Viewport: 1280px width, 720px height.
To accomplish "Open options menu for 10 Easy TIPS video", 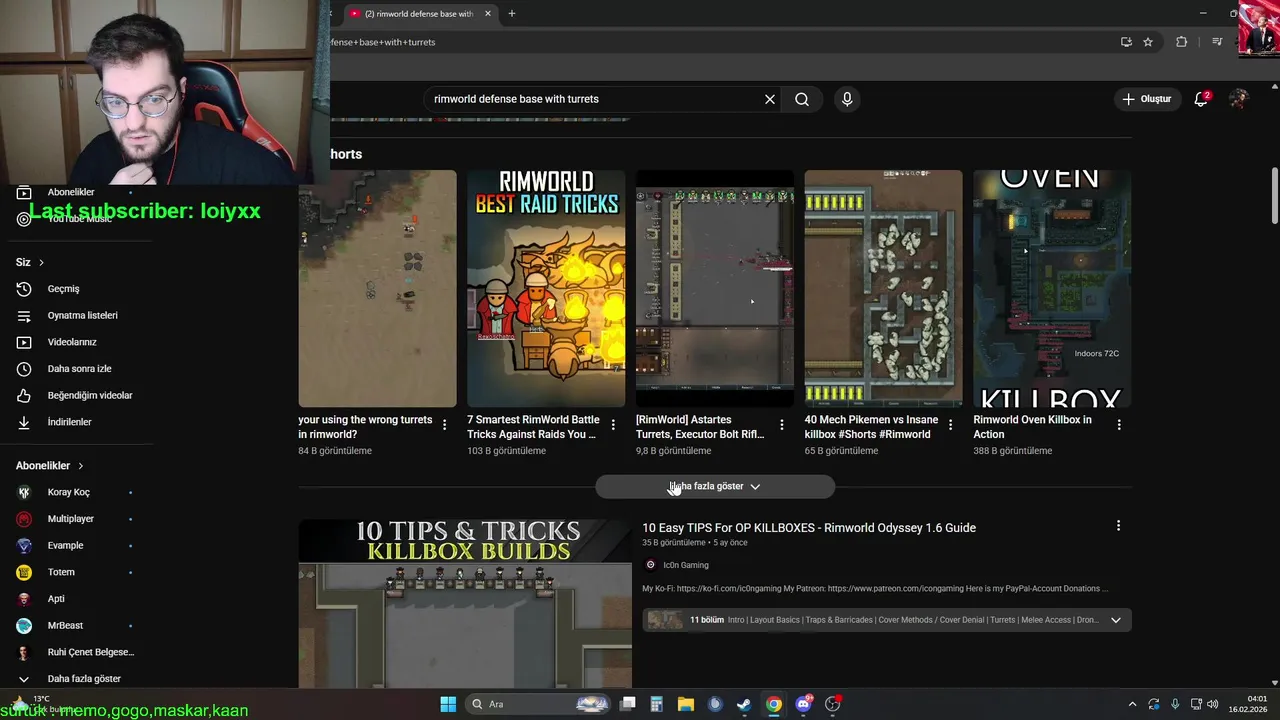I will (x=1118, y=526).
